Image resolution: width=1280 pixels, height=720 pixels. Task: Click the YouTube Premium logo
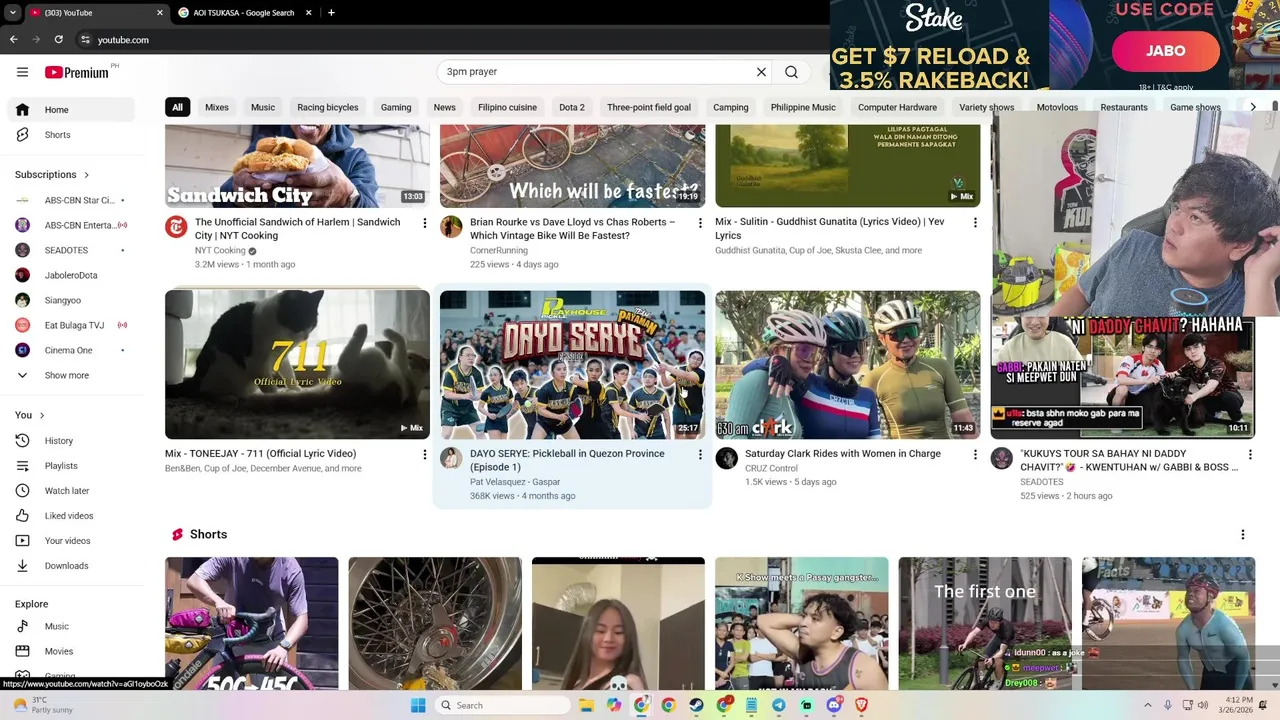pos(78,72)
